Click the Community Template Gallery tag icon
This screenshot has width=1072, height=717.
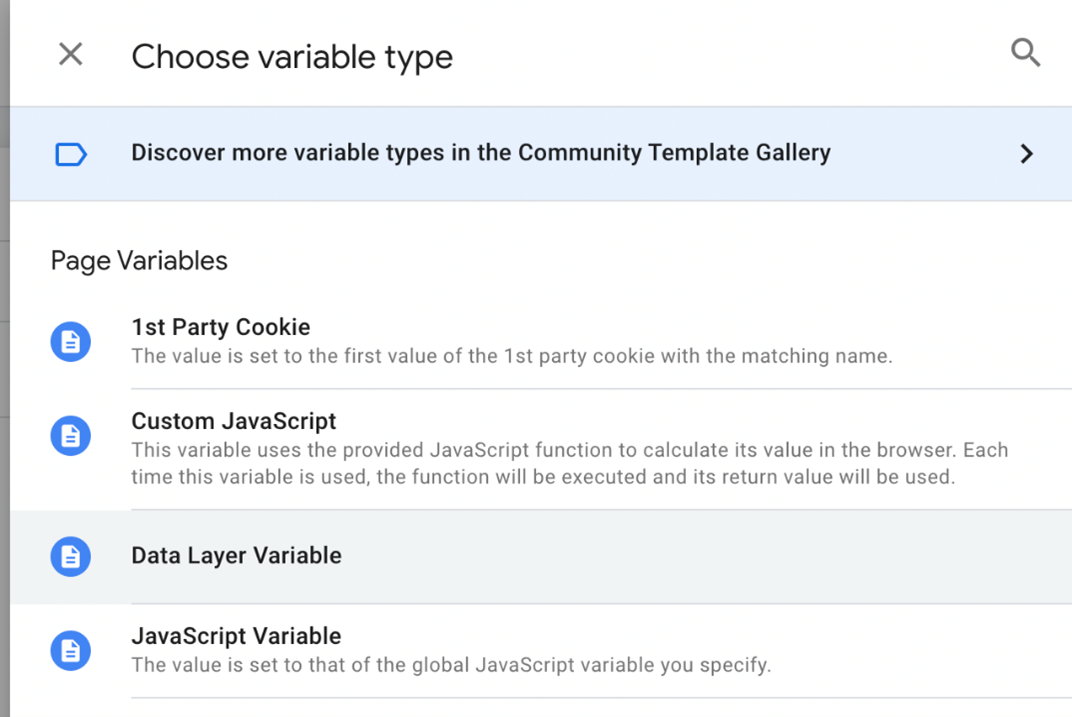71,154
